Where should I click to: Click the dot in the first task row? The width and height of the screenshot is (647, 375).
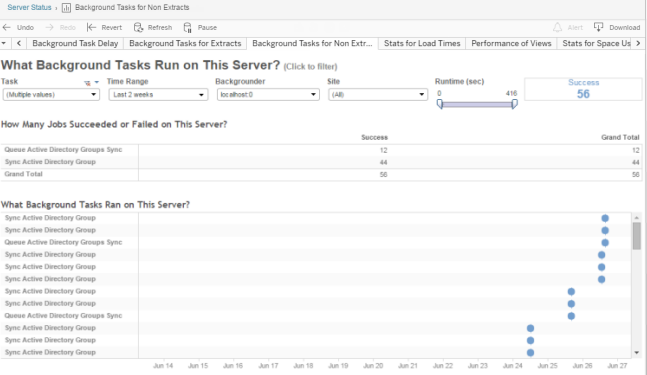(x=605, y=218)
